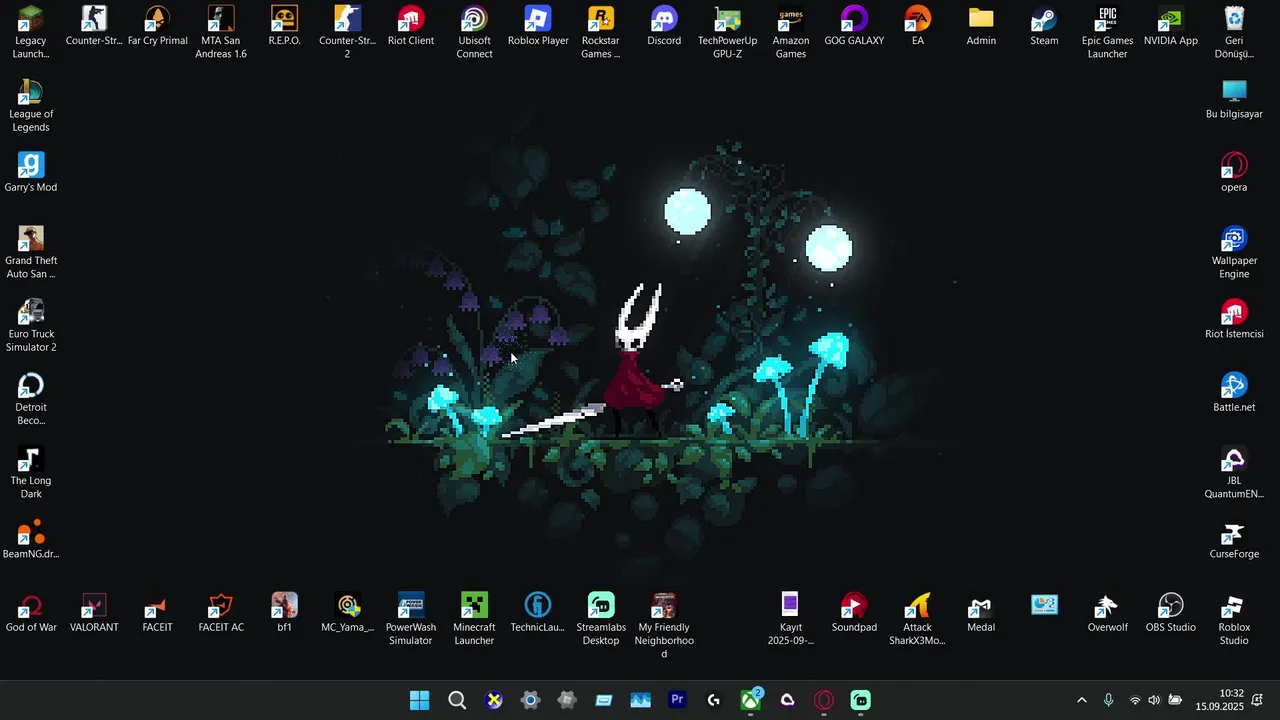
Task: Select the Bu bilgisayar icon
Action: click(x=1234, y=99)
